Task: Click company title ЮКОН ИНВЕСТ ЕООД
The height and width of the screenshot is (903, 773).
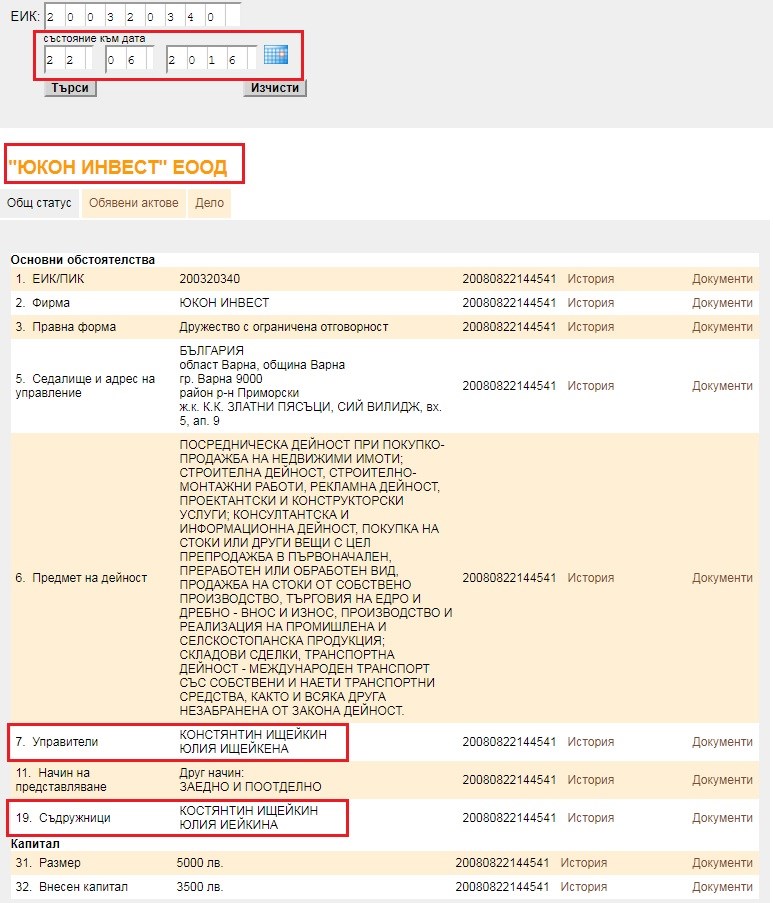Action: click(118, 167)
